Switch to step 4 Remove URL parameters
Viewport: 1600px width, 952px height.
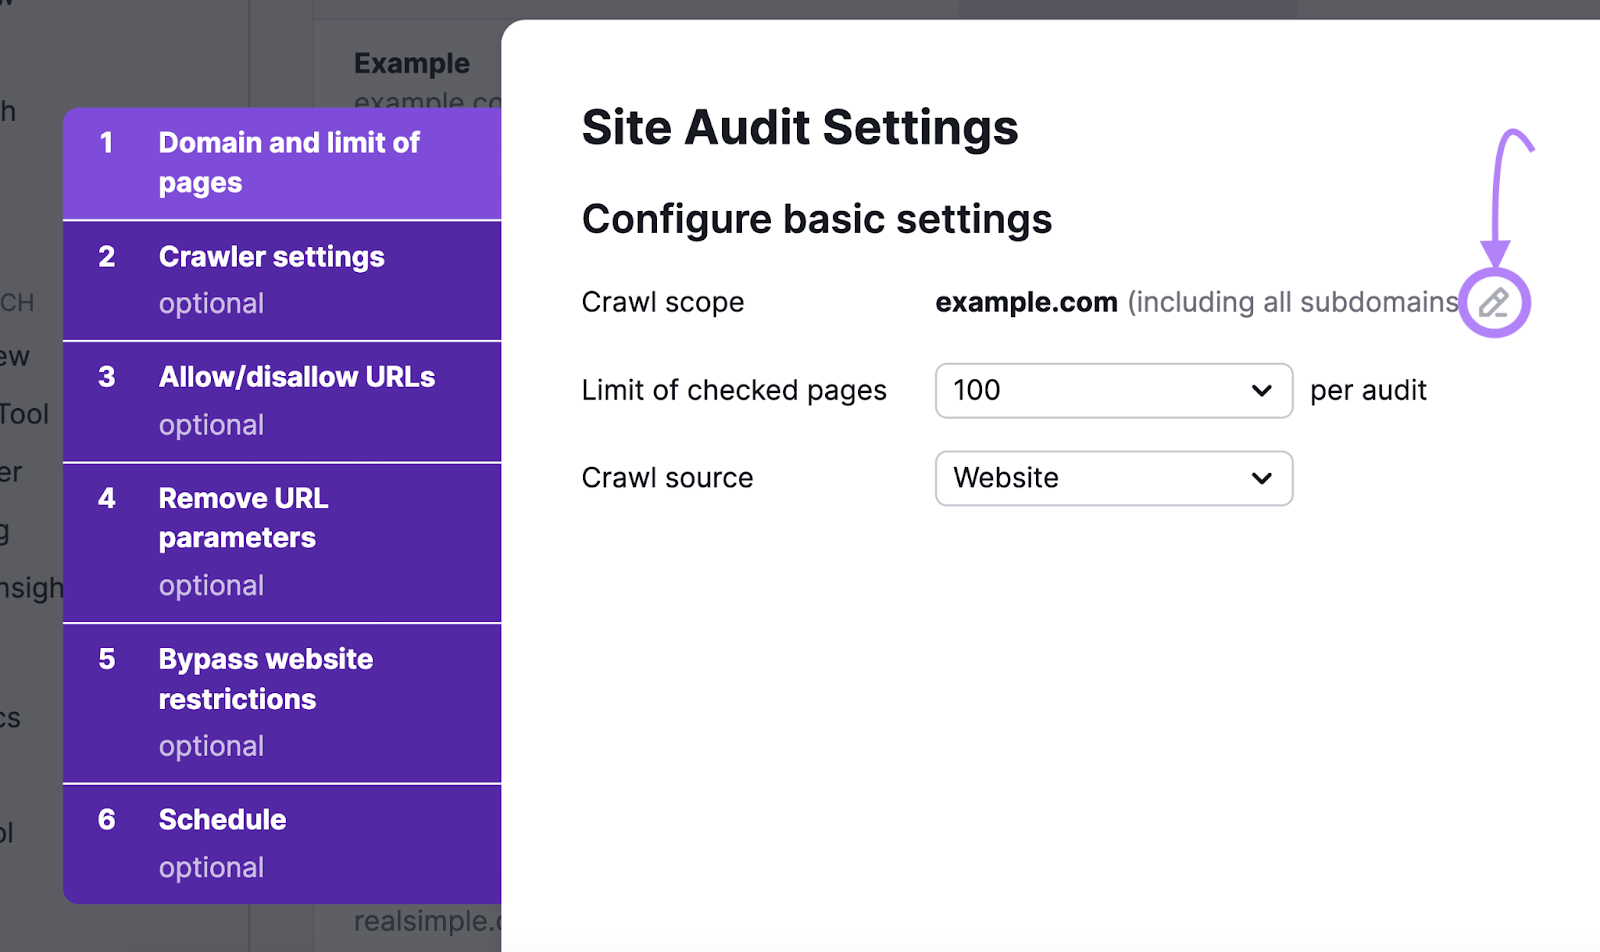[x=282, y=543]
